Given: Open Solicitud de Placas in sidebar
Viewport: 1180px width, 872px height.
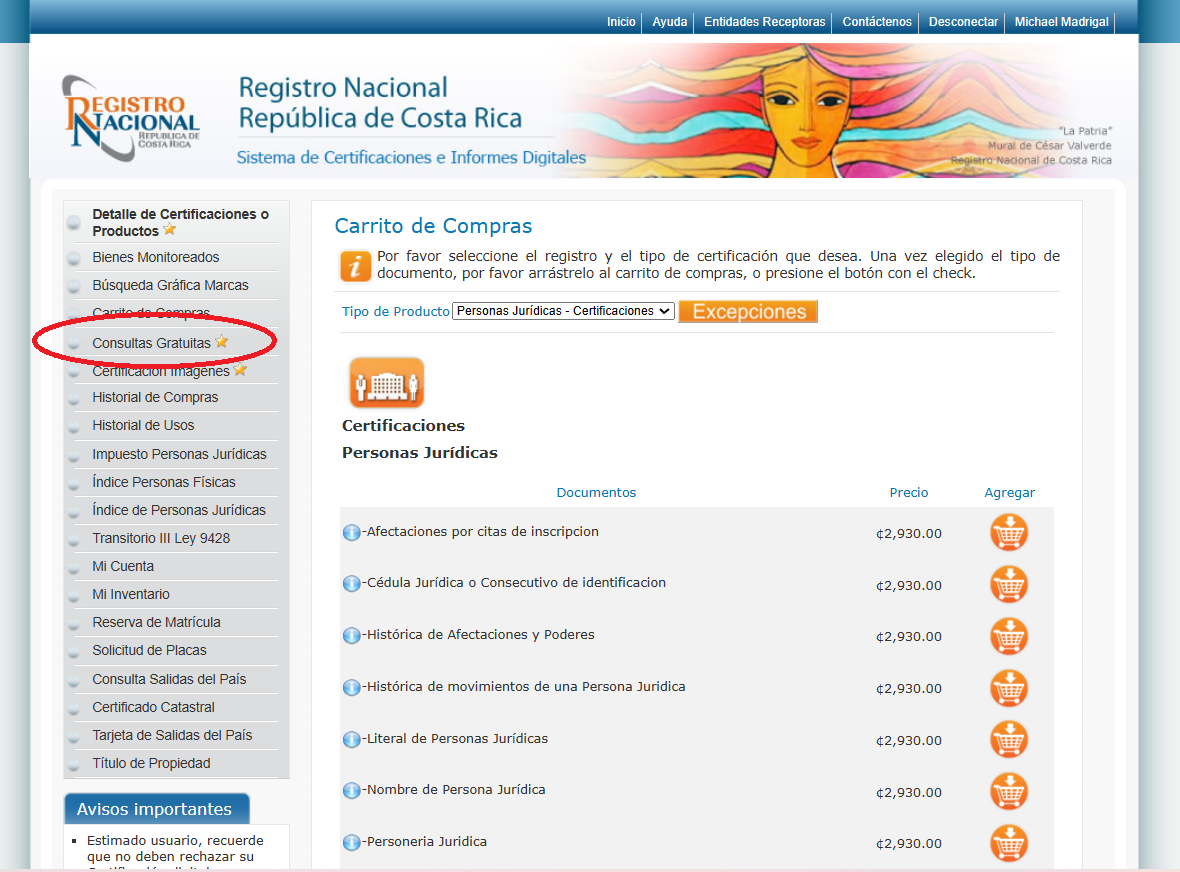Looking at the screenshot, I should click(149, 650).
